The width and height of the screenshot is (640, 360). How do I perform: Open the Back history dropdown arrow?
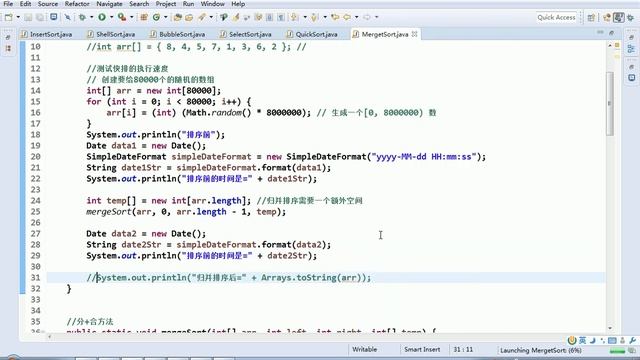(357, 17)
